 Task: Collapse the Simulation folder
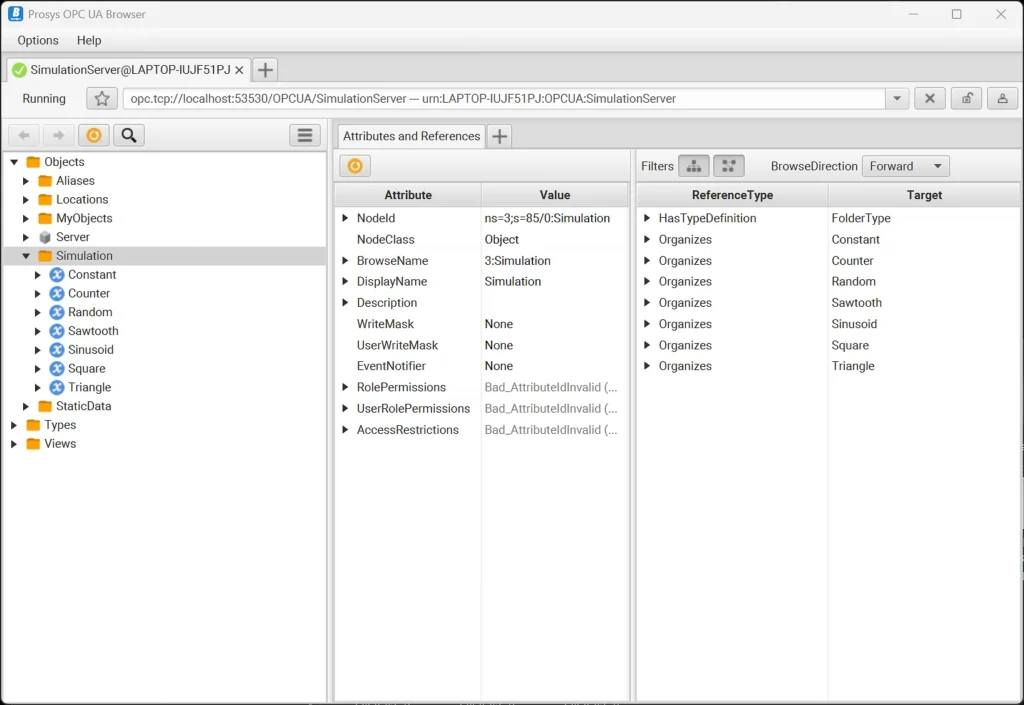pyautogui.click(x=27, y=255)
